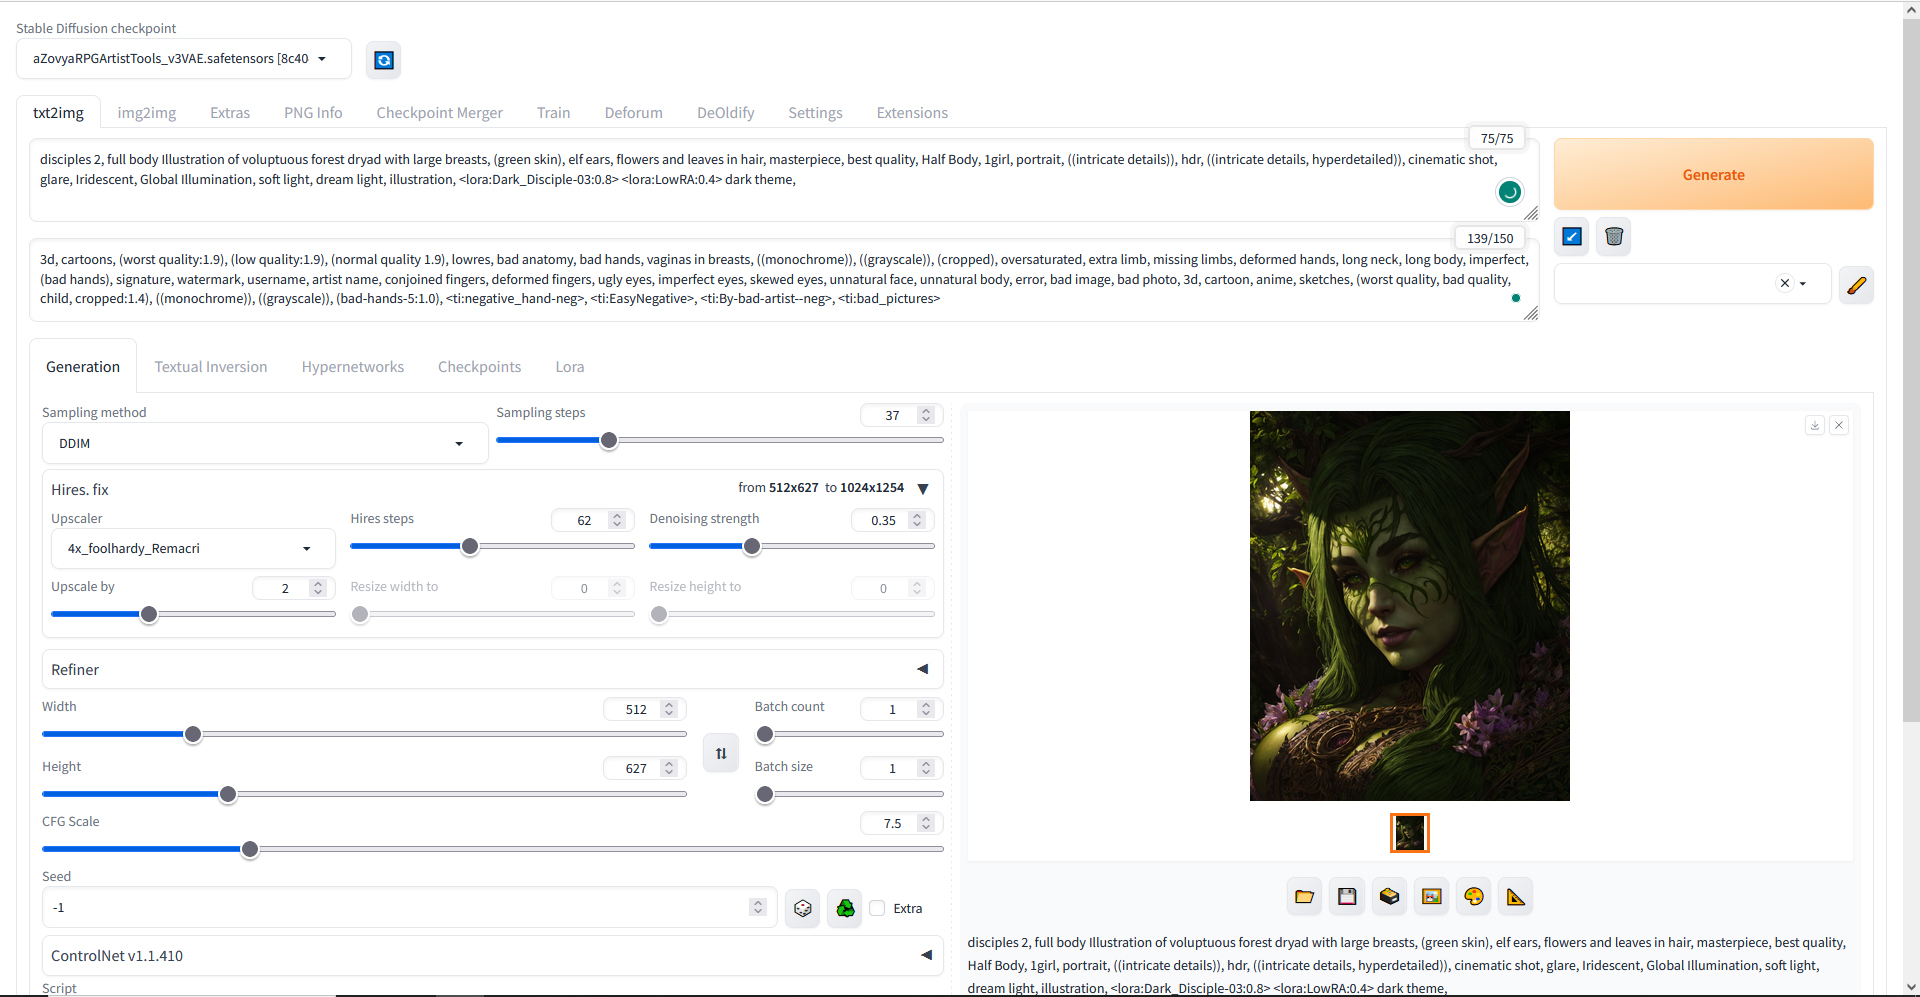The image size is (1920, 997).
Task: Collapse the Hires. fix section arrow
Action: click(923, 489)
